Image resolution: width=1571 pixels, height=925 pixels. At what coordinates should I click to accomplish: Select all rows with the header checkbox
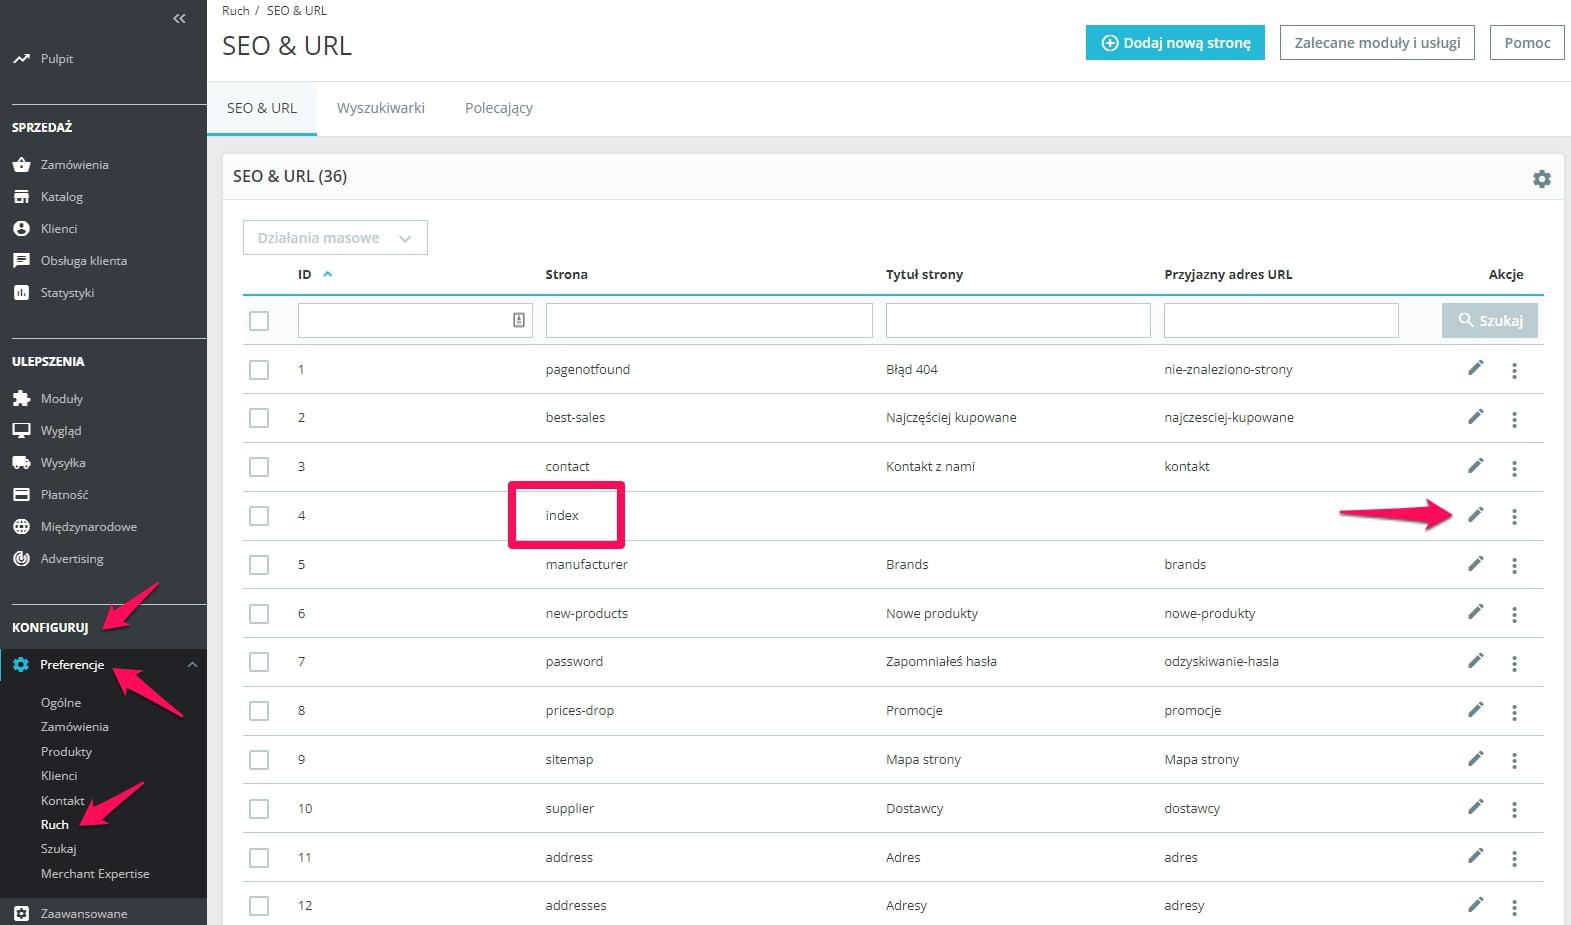[x=259, y=321]
